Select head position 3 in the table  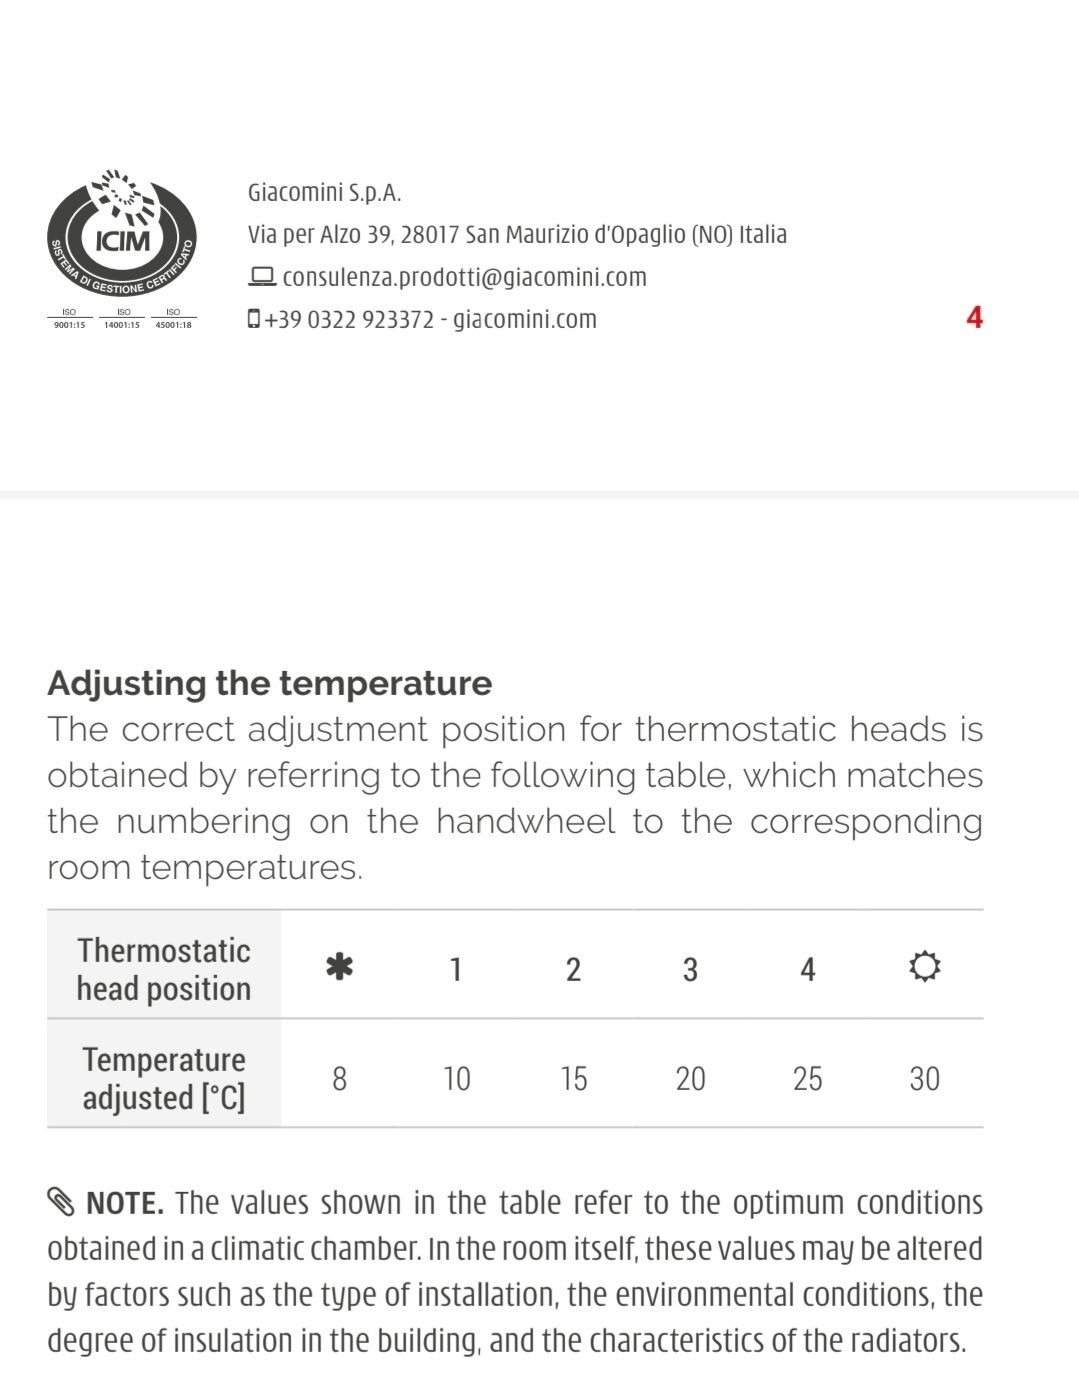[690, 969]
